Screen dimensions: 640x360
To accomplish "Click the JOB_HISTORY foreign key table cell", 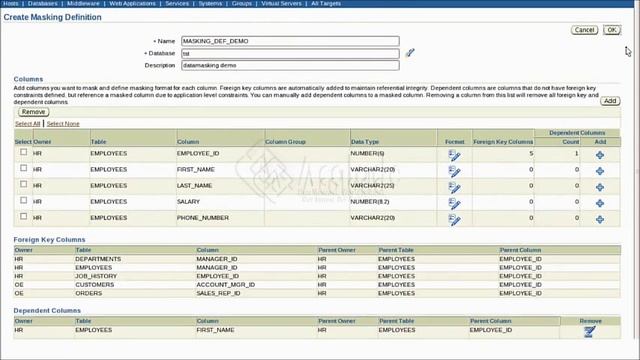I will click(x=96, y=276).
